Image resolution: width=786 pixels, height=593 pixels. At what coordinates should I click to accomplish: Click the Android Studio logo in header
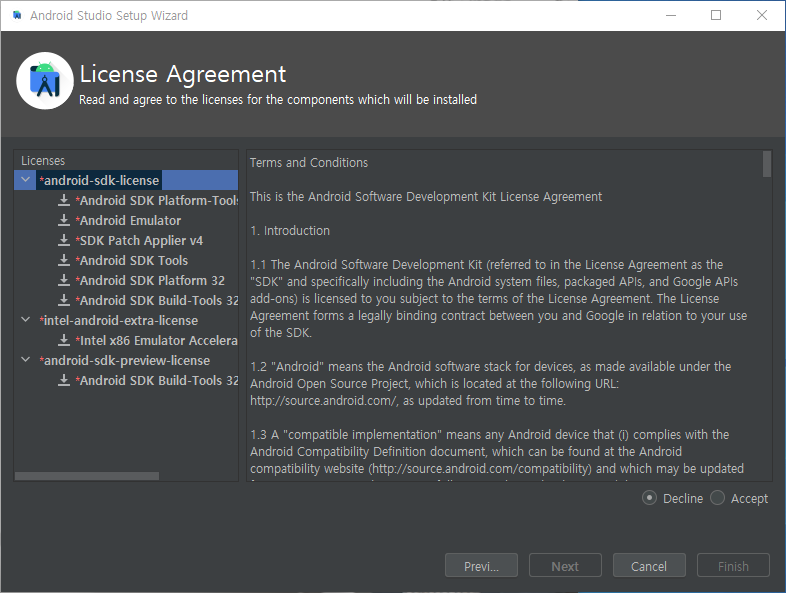pyautogui.click(x=45, y=81)
